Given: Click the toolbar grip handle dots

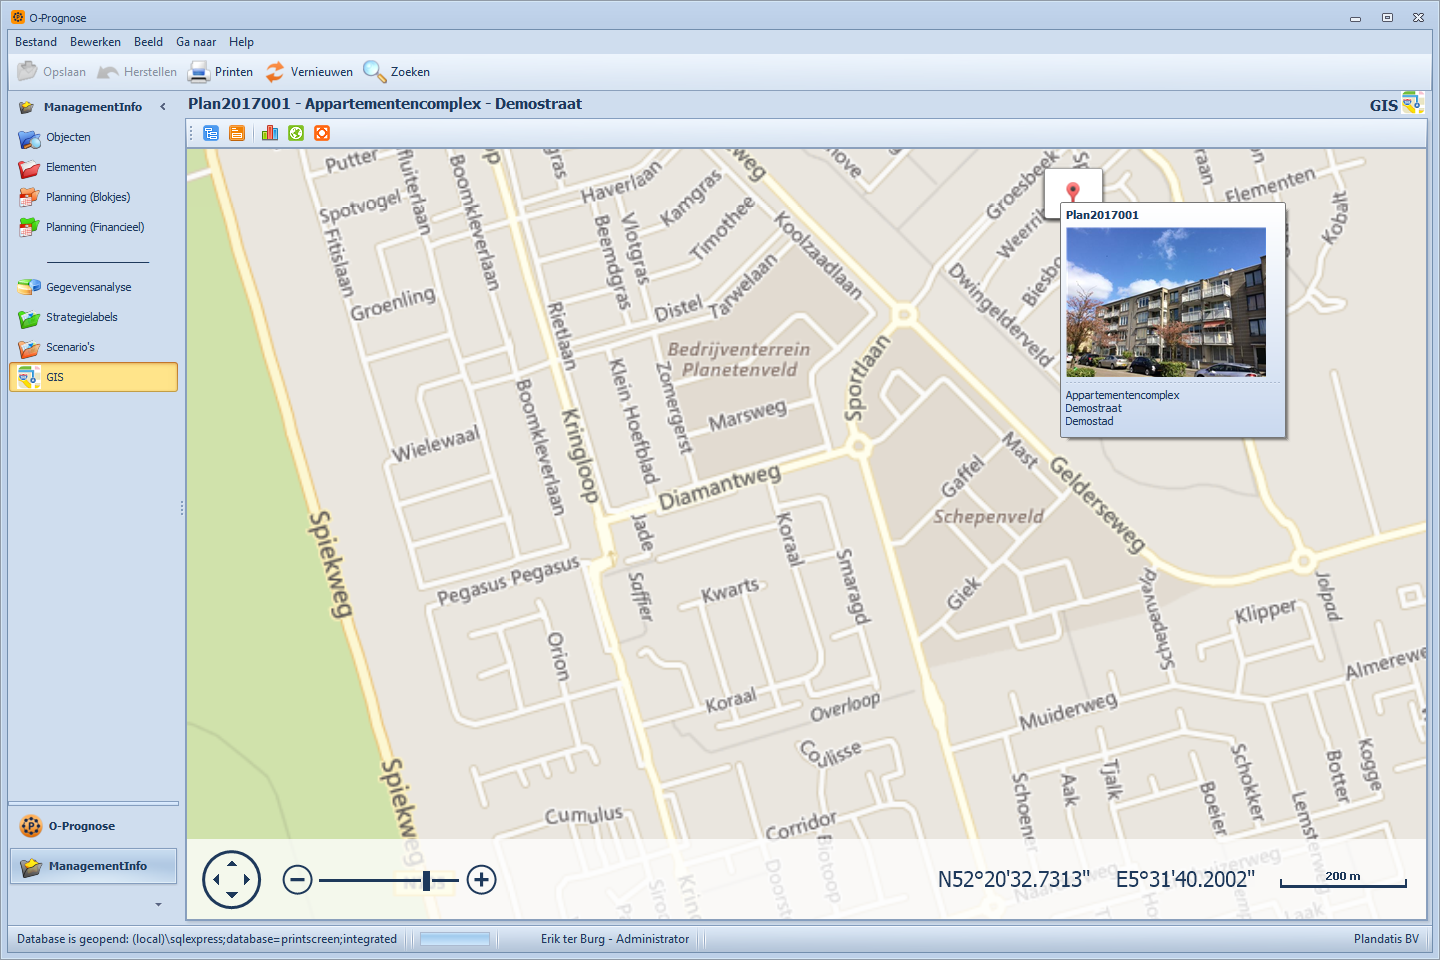Looking at the screenshot, I should 192,133.
